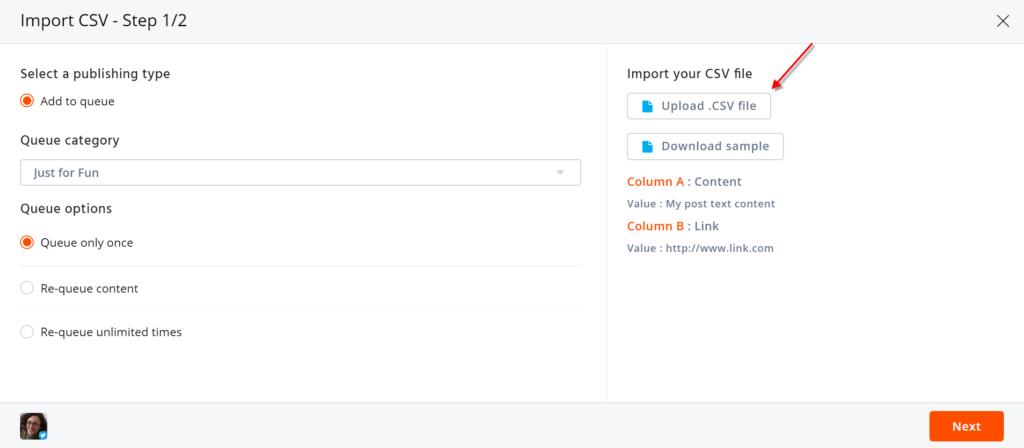
Task: Click the Download sample button
Action: click(x=705, y=146)
